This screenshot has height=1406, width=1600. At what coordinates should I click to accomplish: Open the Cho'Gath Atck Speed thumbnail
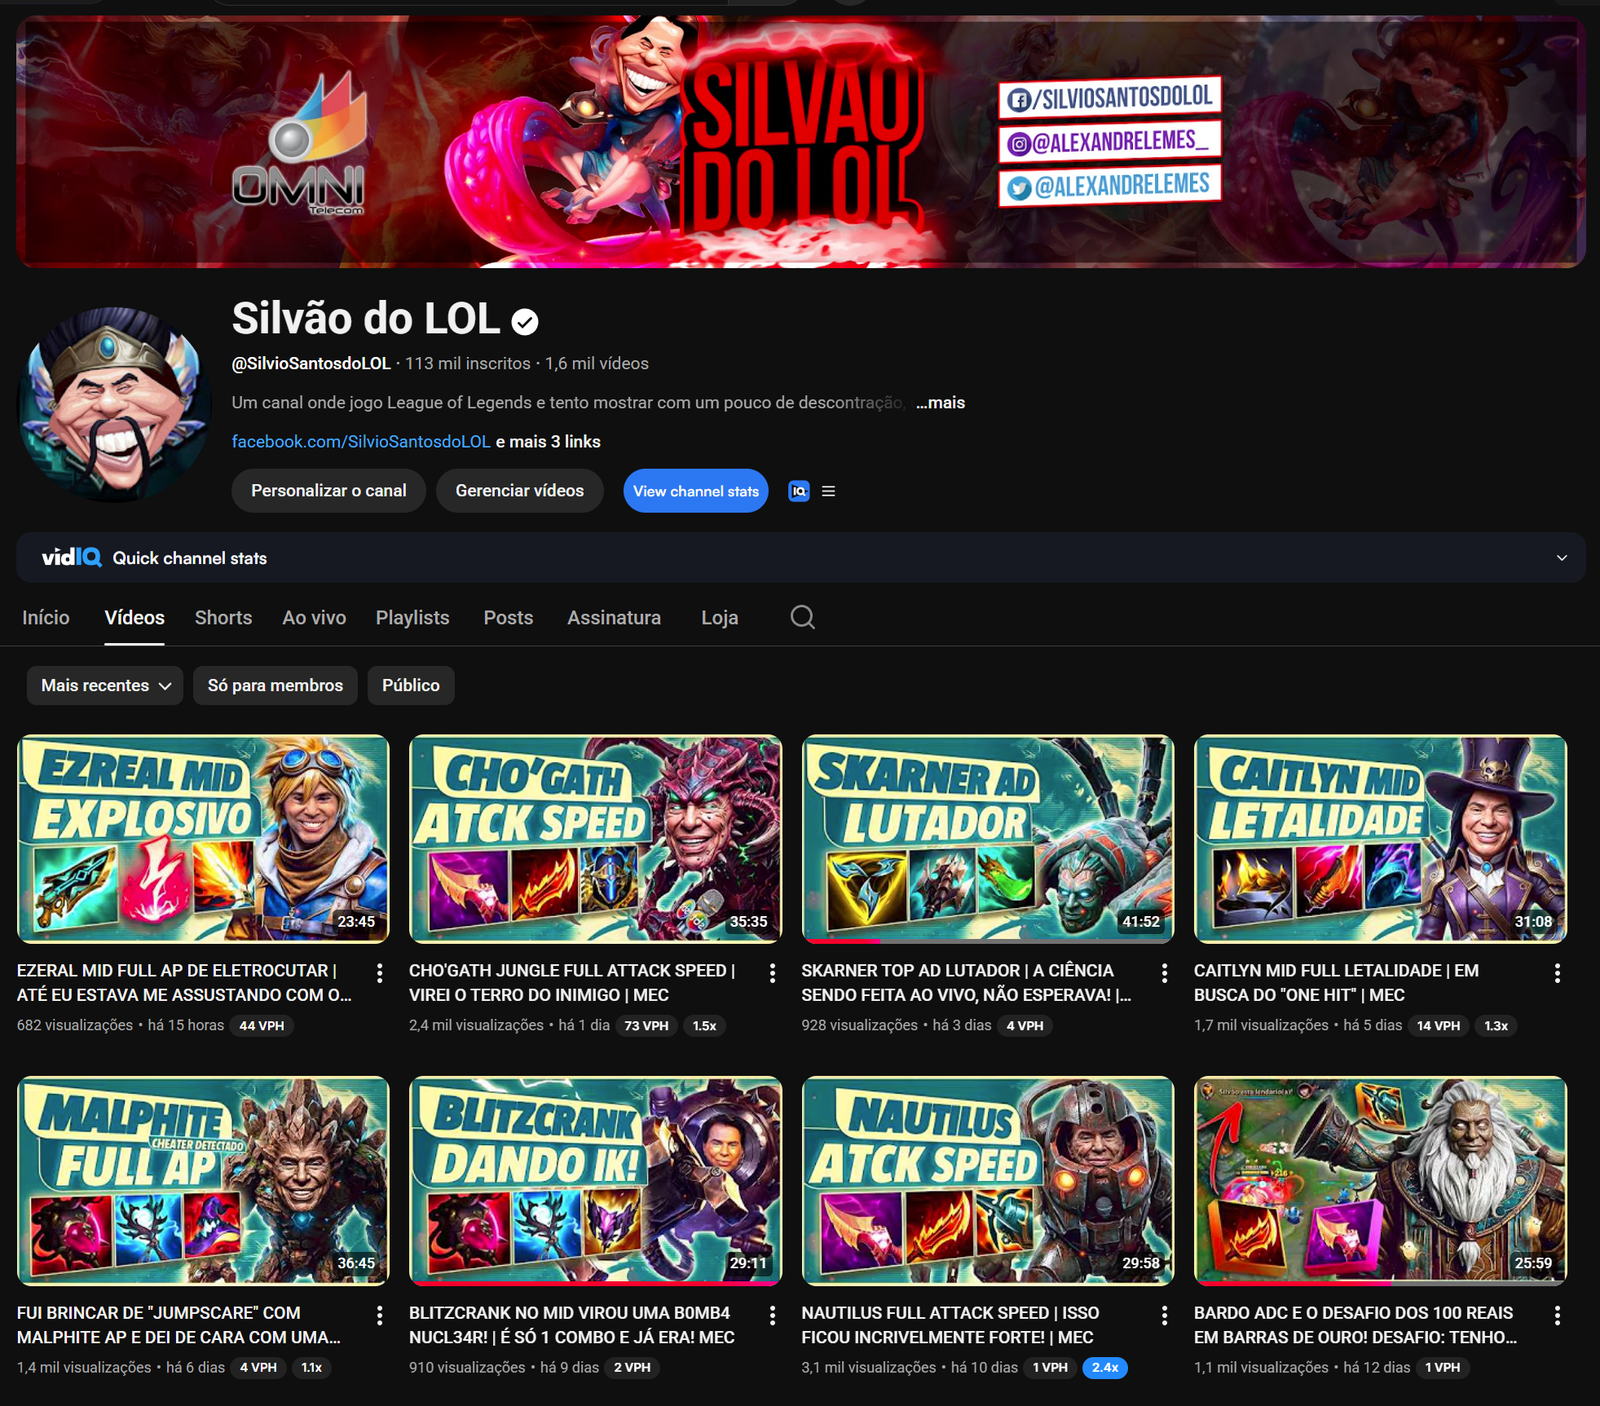[596, 839]
